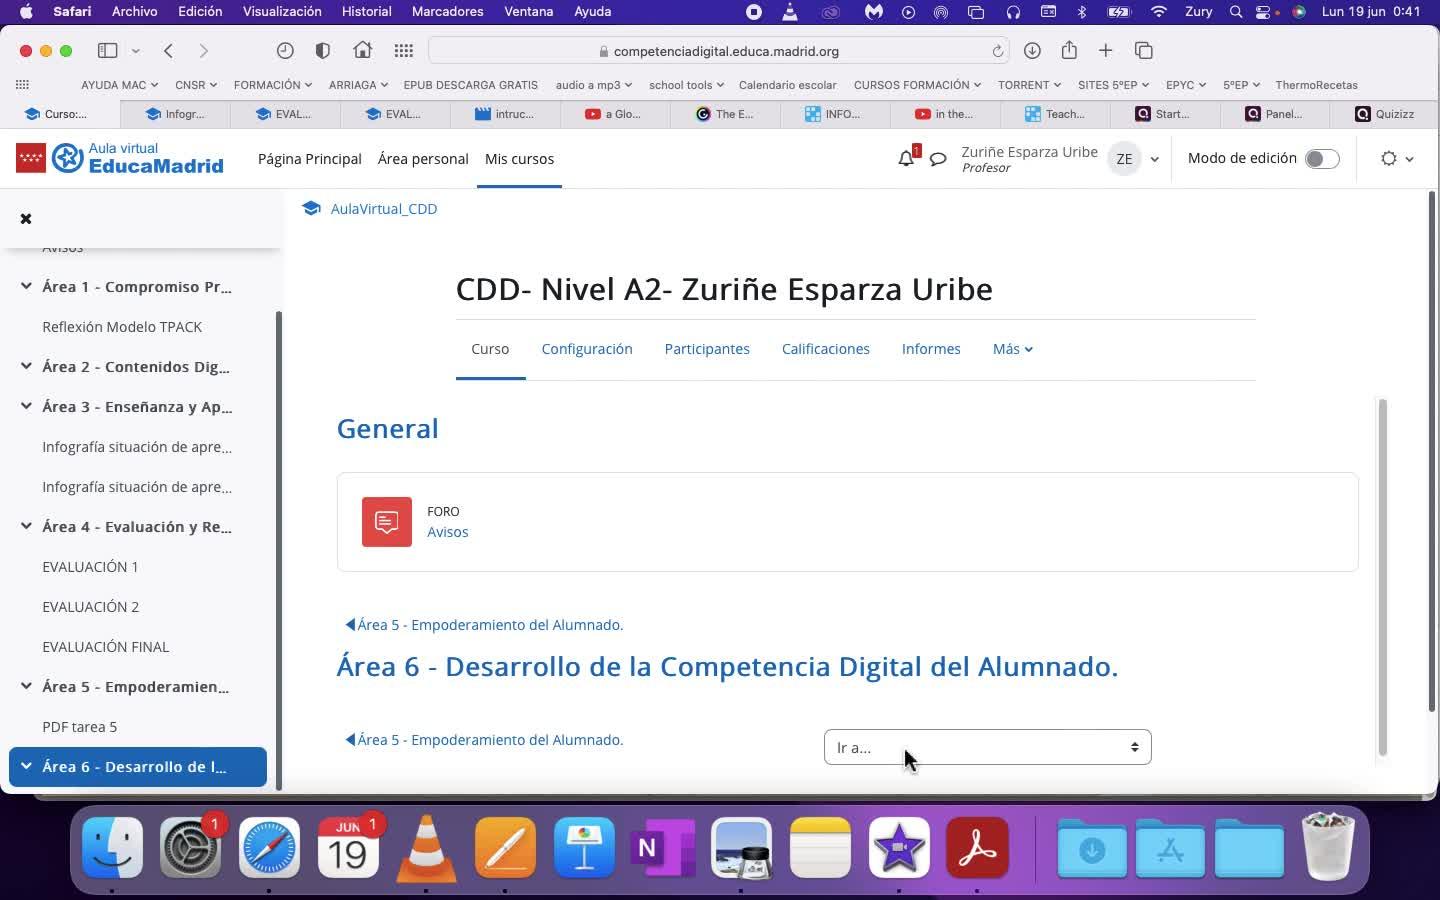This screenshot has width=1440, height=900.
Task: Click the Safari share icon
Action: [1069, 51]
